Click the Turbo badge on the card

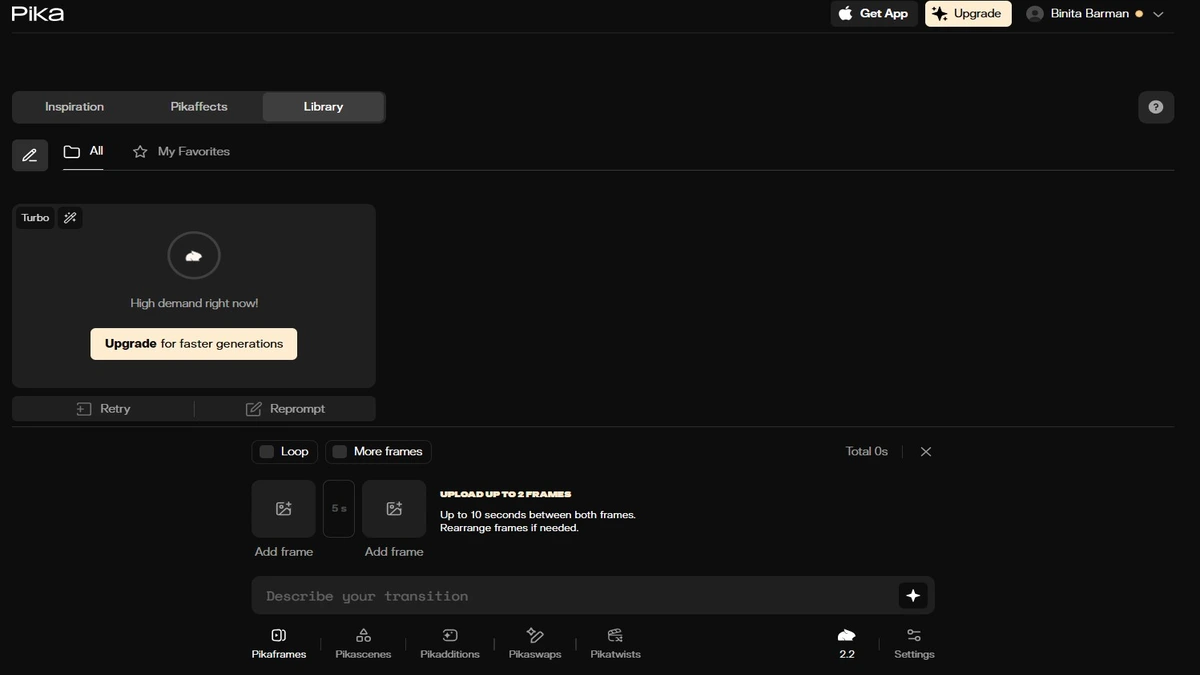35,218
